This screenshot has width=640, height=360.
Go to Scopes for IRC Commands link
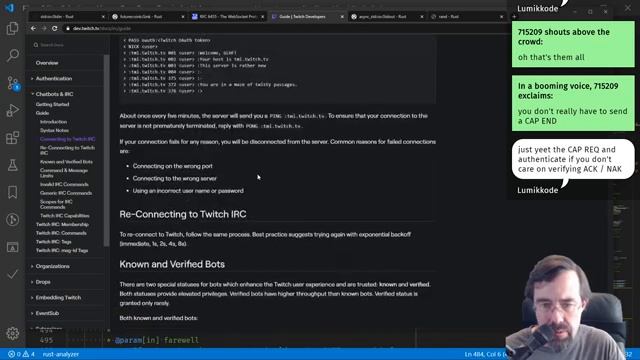[x=56, y=204]
